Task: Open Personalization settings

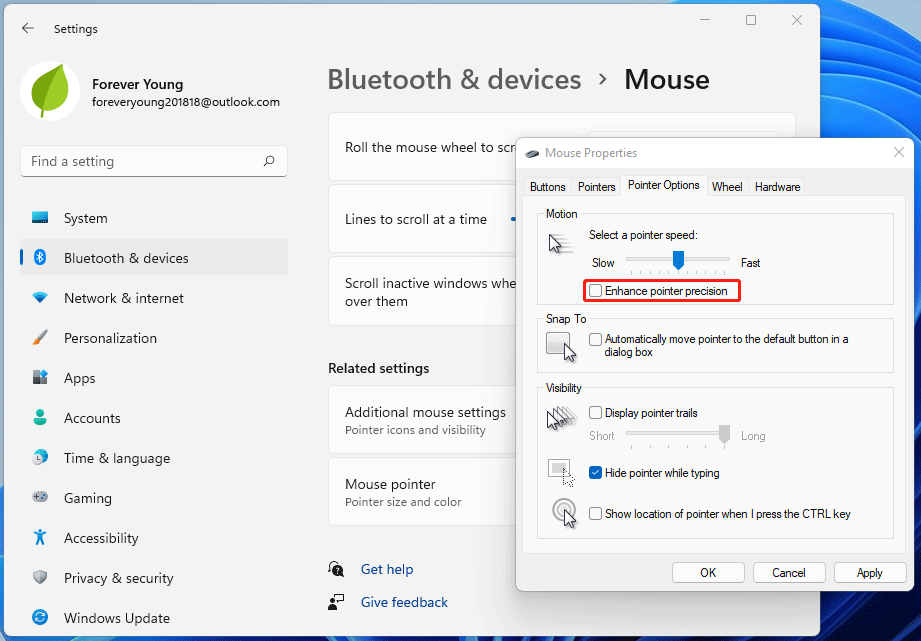Action: point(154,338)
